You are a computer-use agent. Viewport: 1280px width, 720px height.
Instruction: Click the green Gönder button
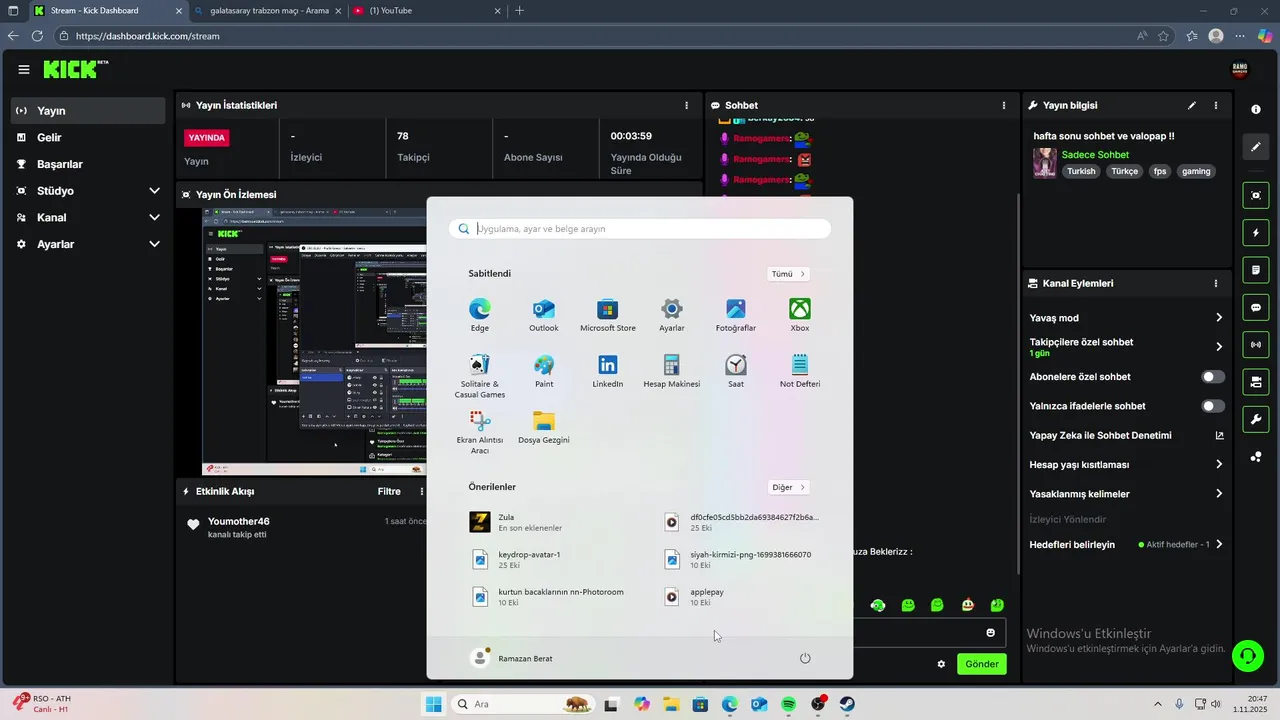coord(981,664)
